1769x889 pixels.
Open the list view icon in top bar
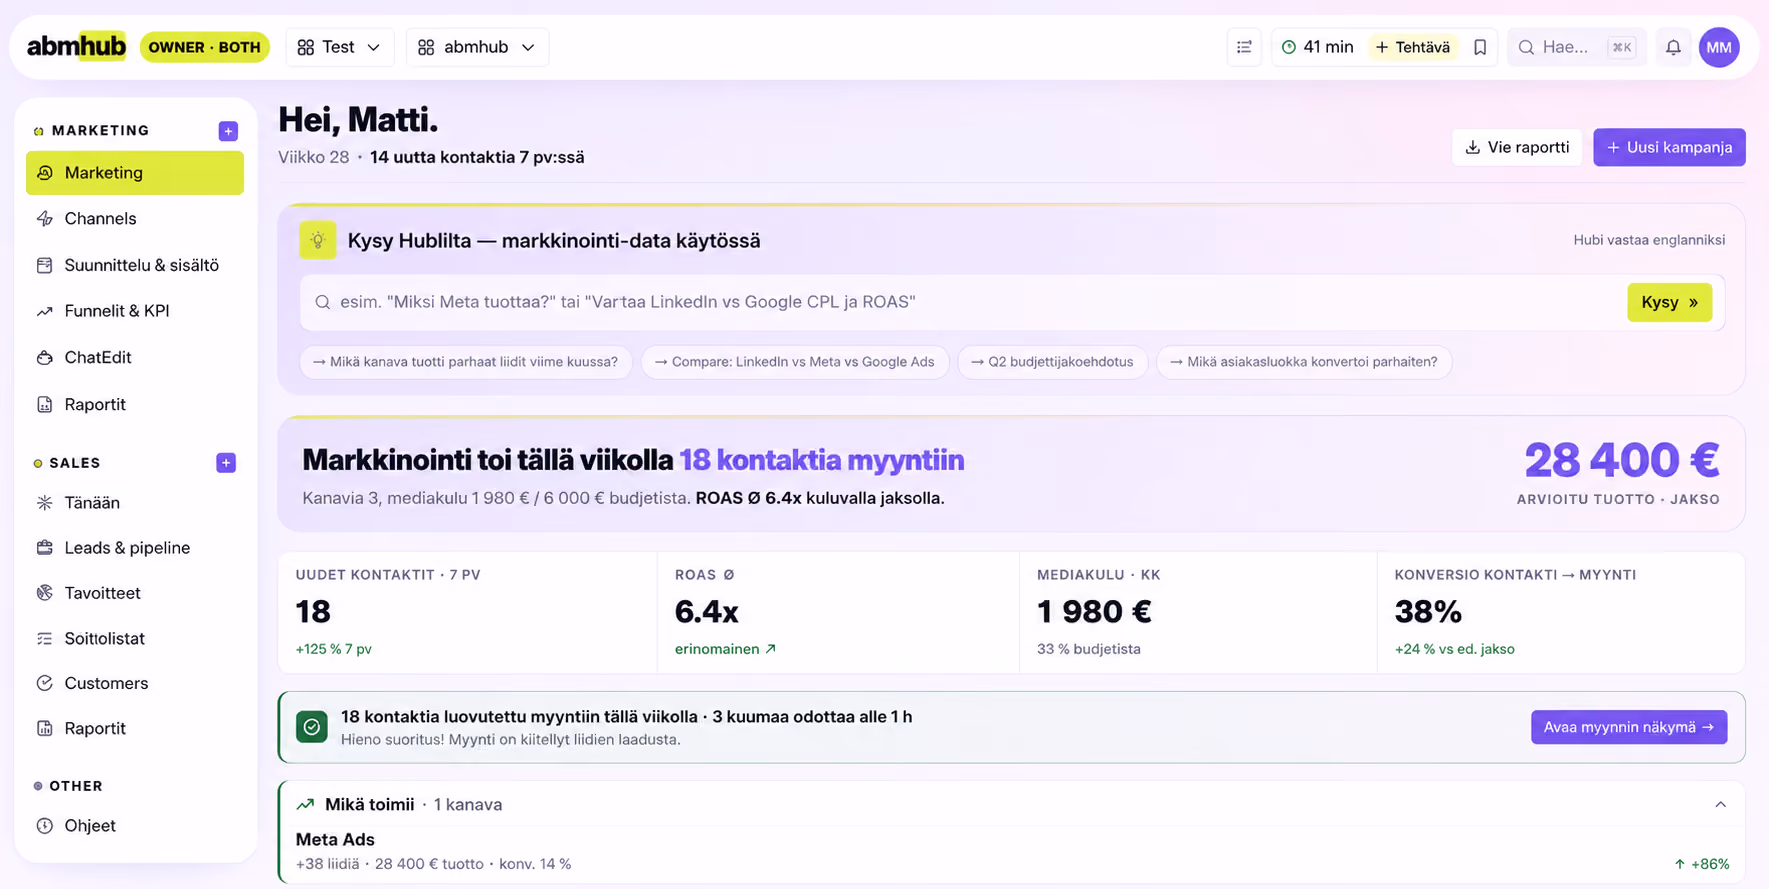click(1244, 47)
